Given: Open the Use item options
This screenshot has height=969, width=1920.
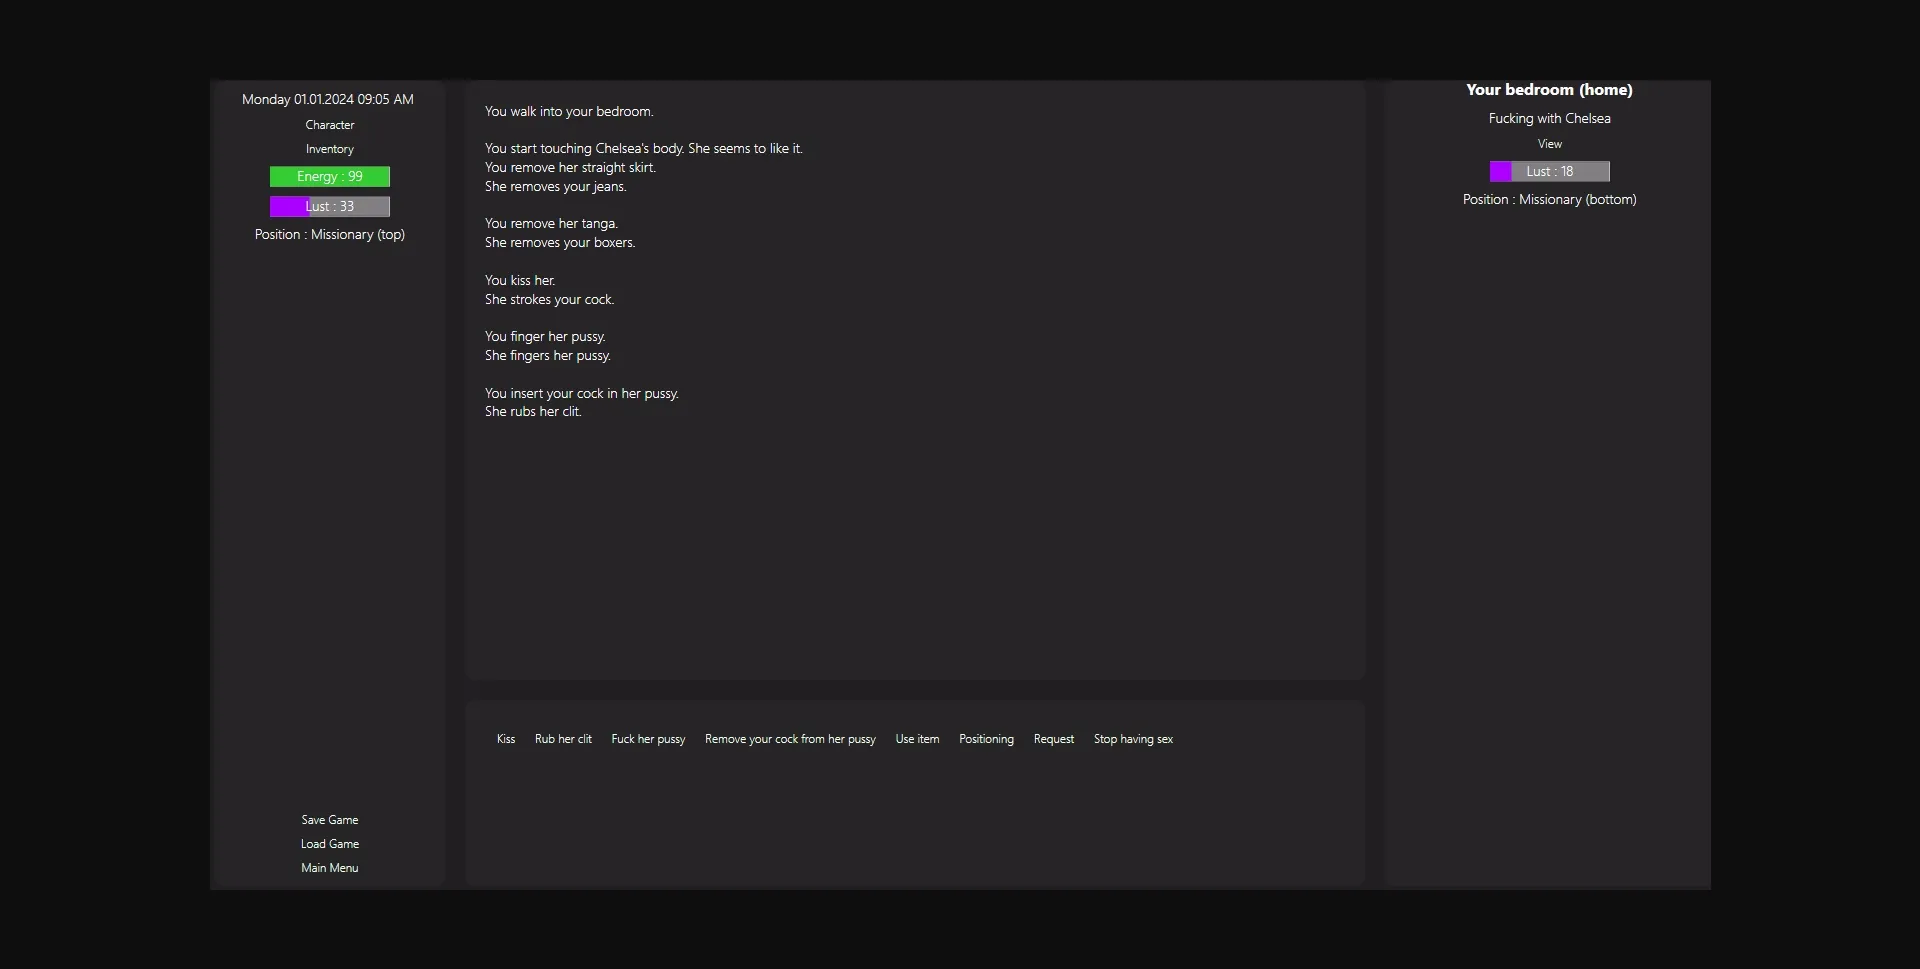Looking at the screenshot, I should pos(917,739).
